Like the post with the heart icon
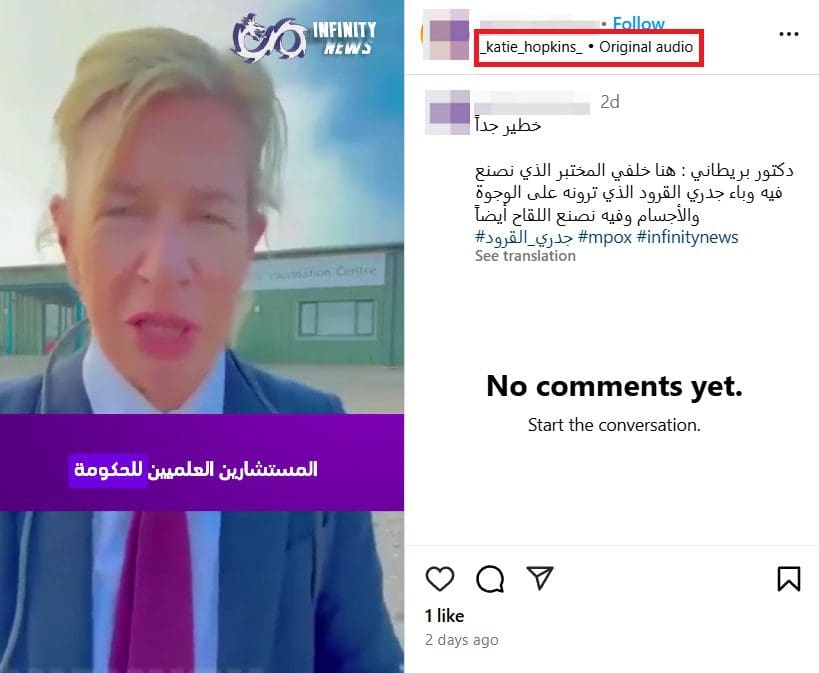Image resolution: width=819 pixels, height=673 pixels. (440, 578)
